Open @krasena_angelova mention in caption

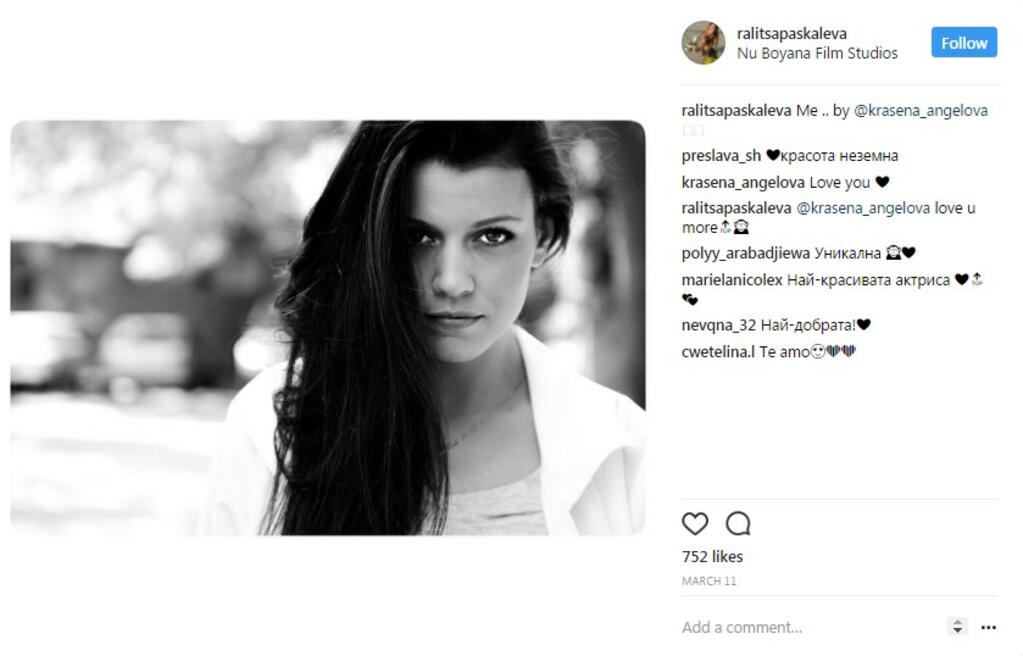point(921,110)
